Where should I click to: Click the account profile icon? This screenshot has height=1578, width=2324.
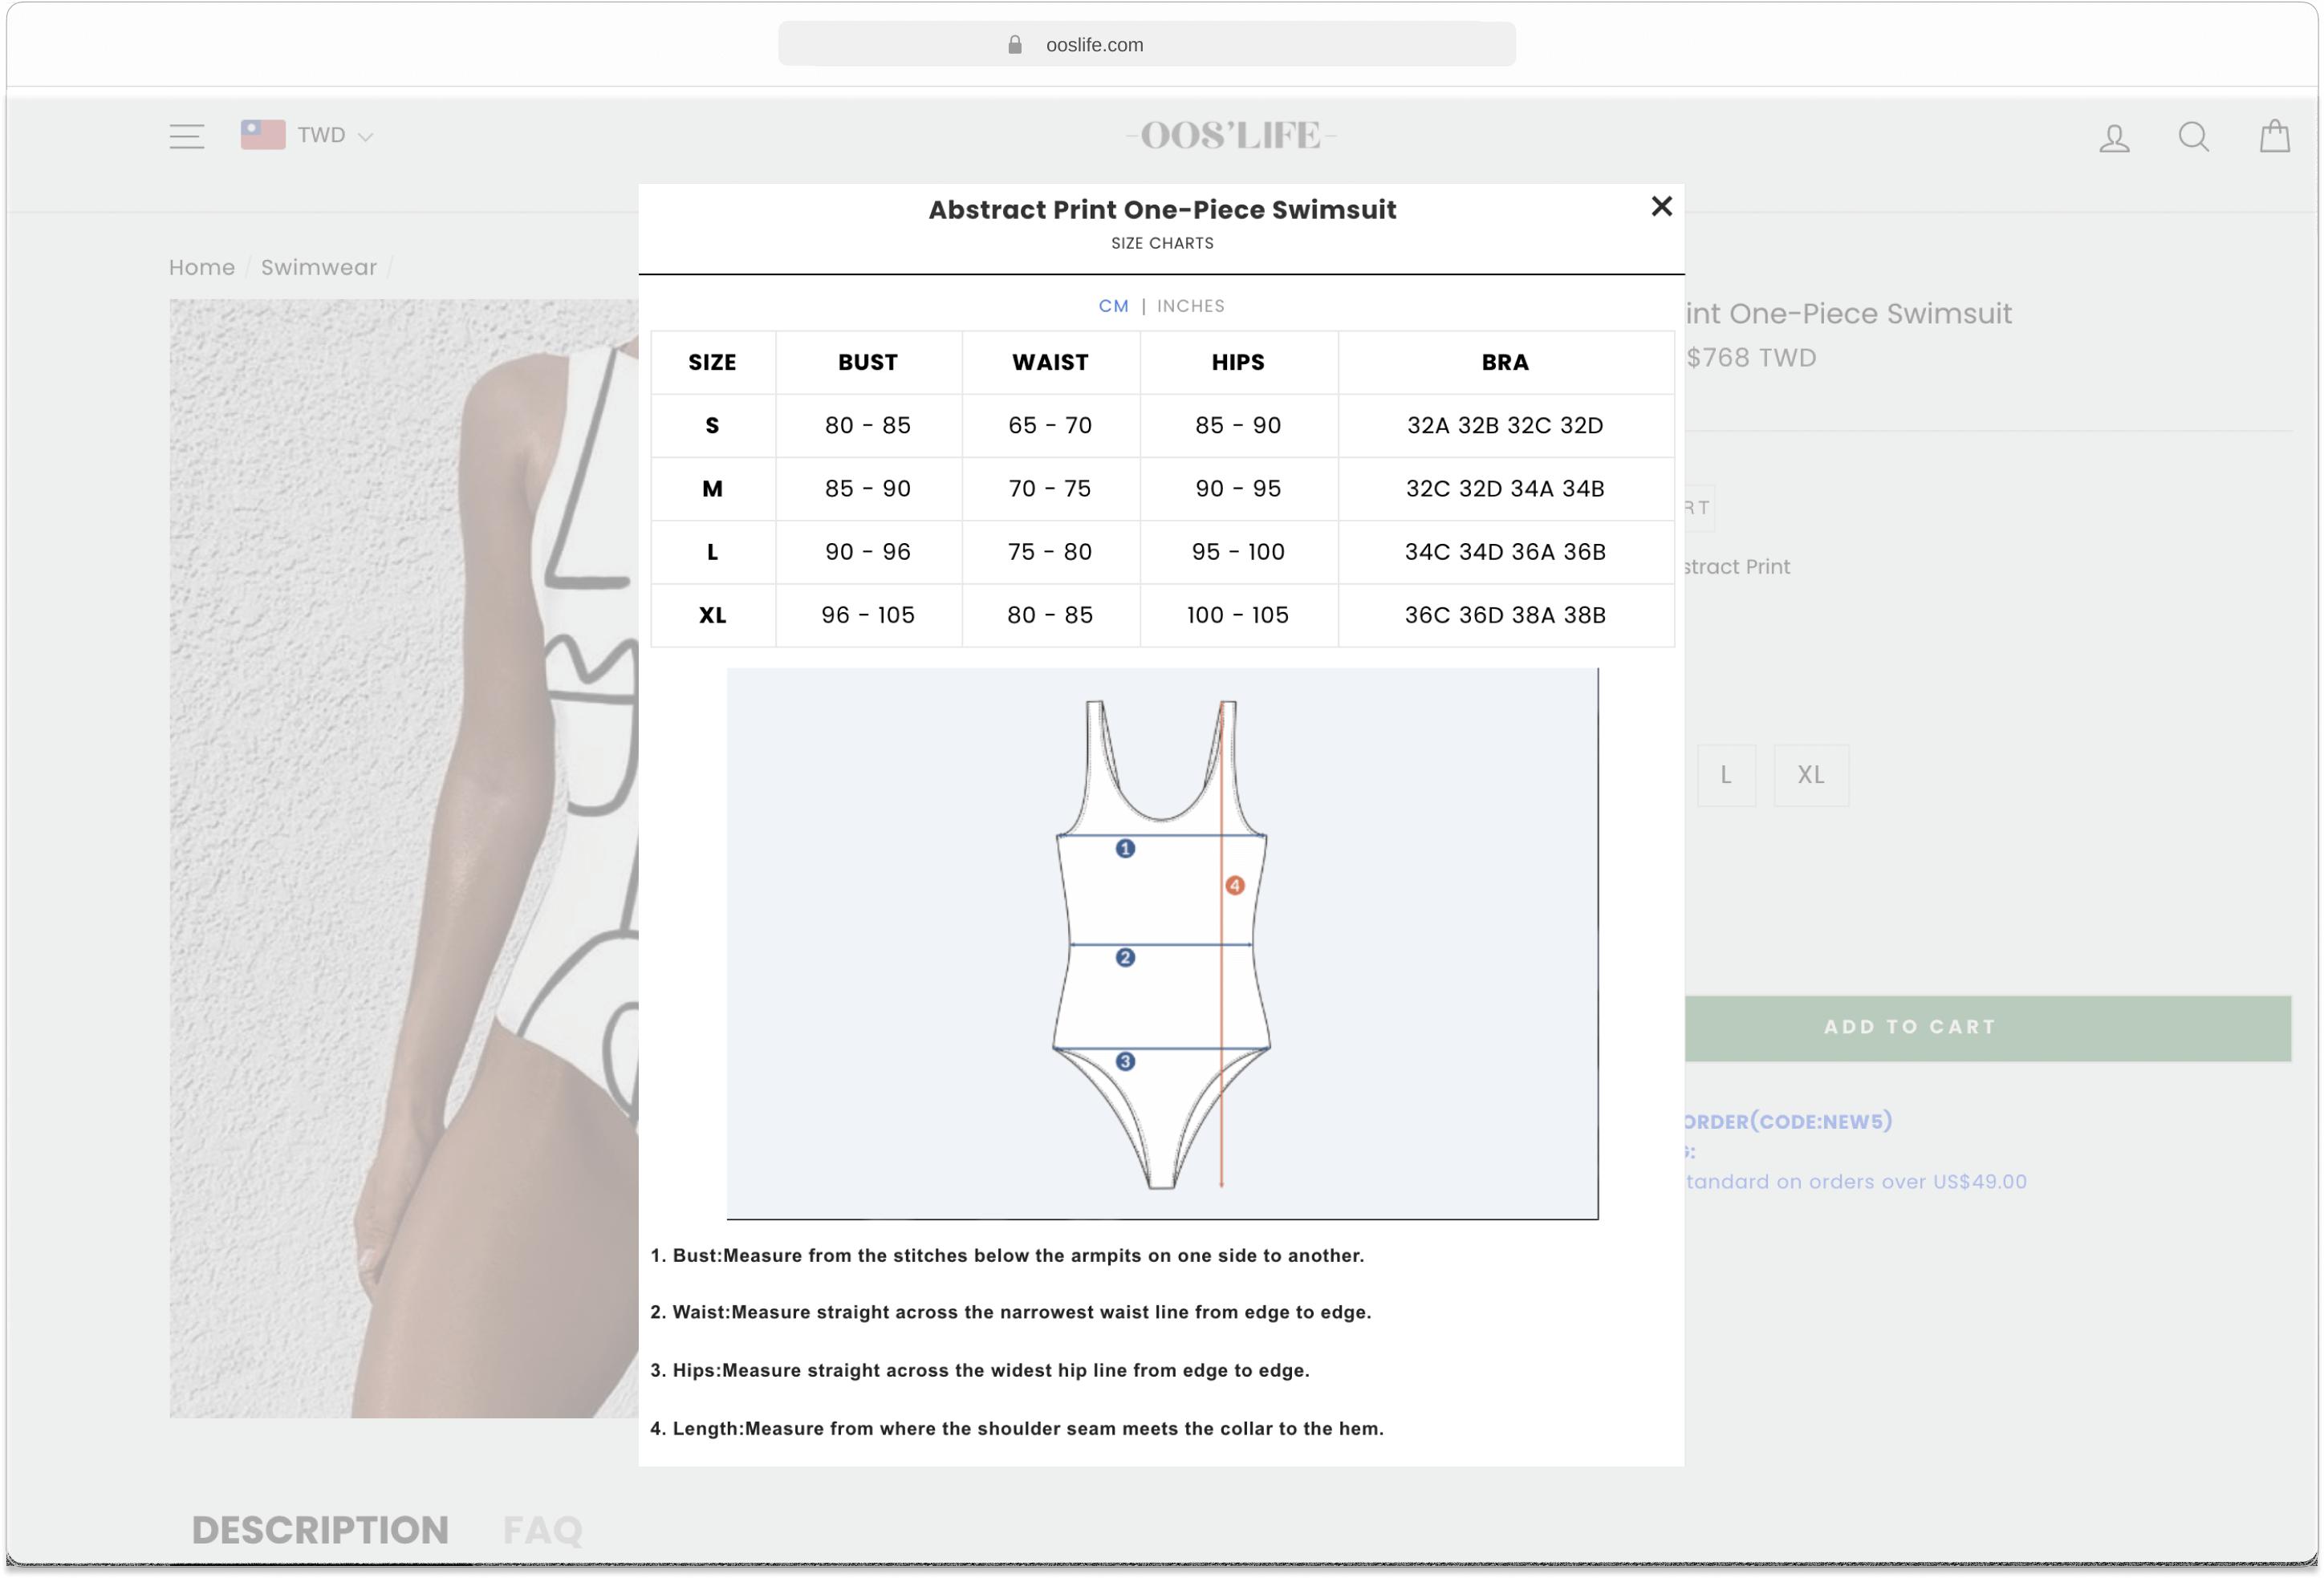coord(2114,136)
